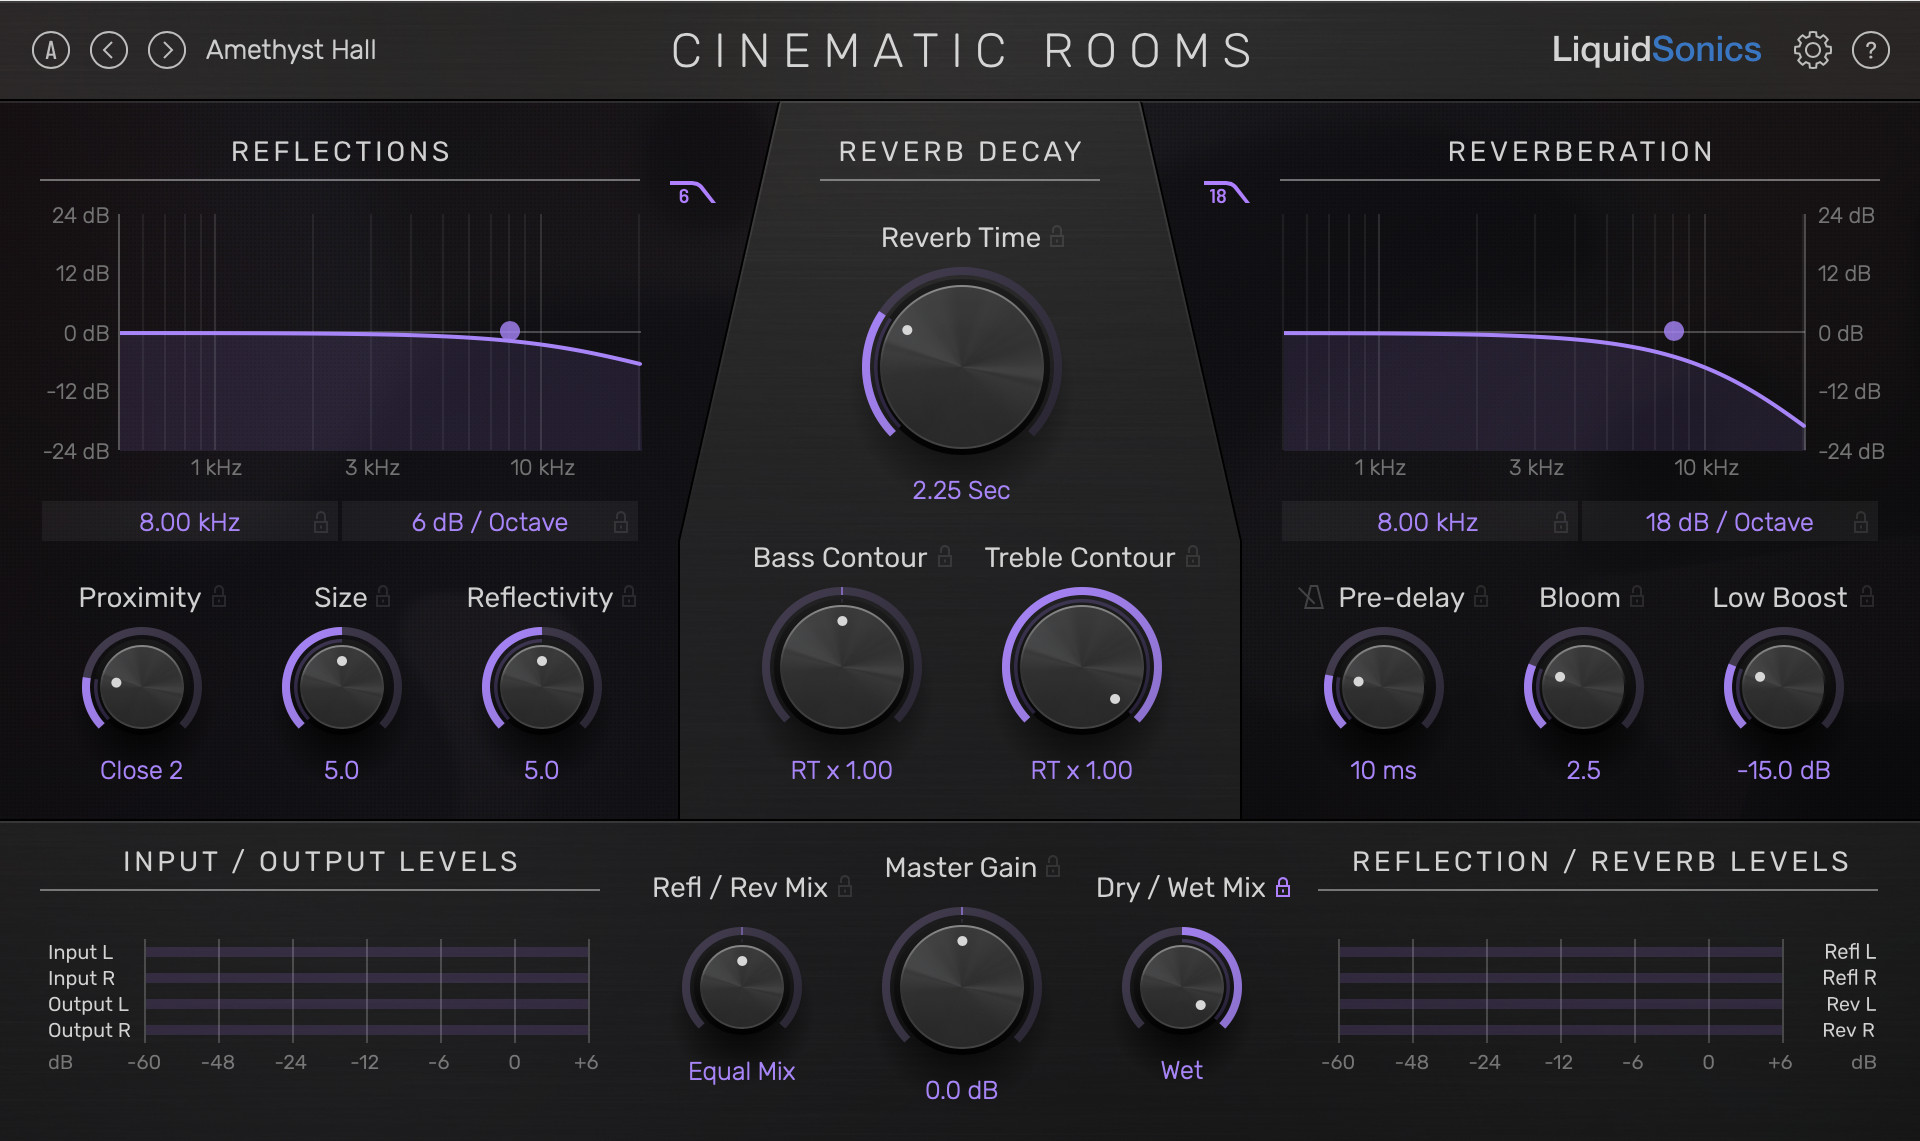Click the Bass Contour knob
Screen dimensions: 1920x1141
pos(842,666)
